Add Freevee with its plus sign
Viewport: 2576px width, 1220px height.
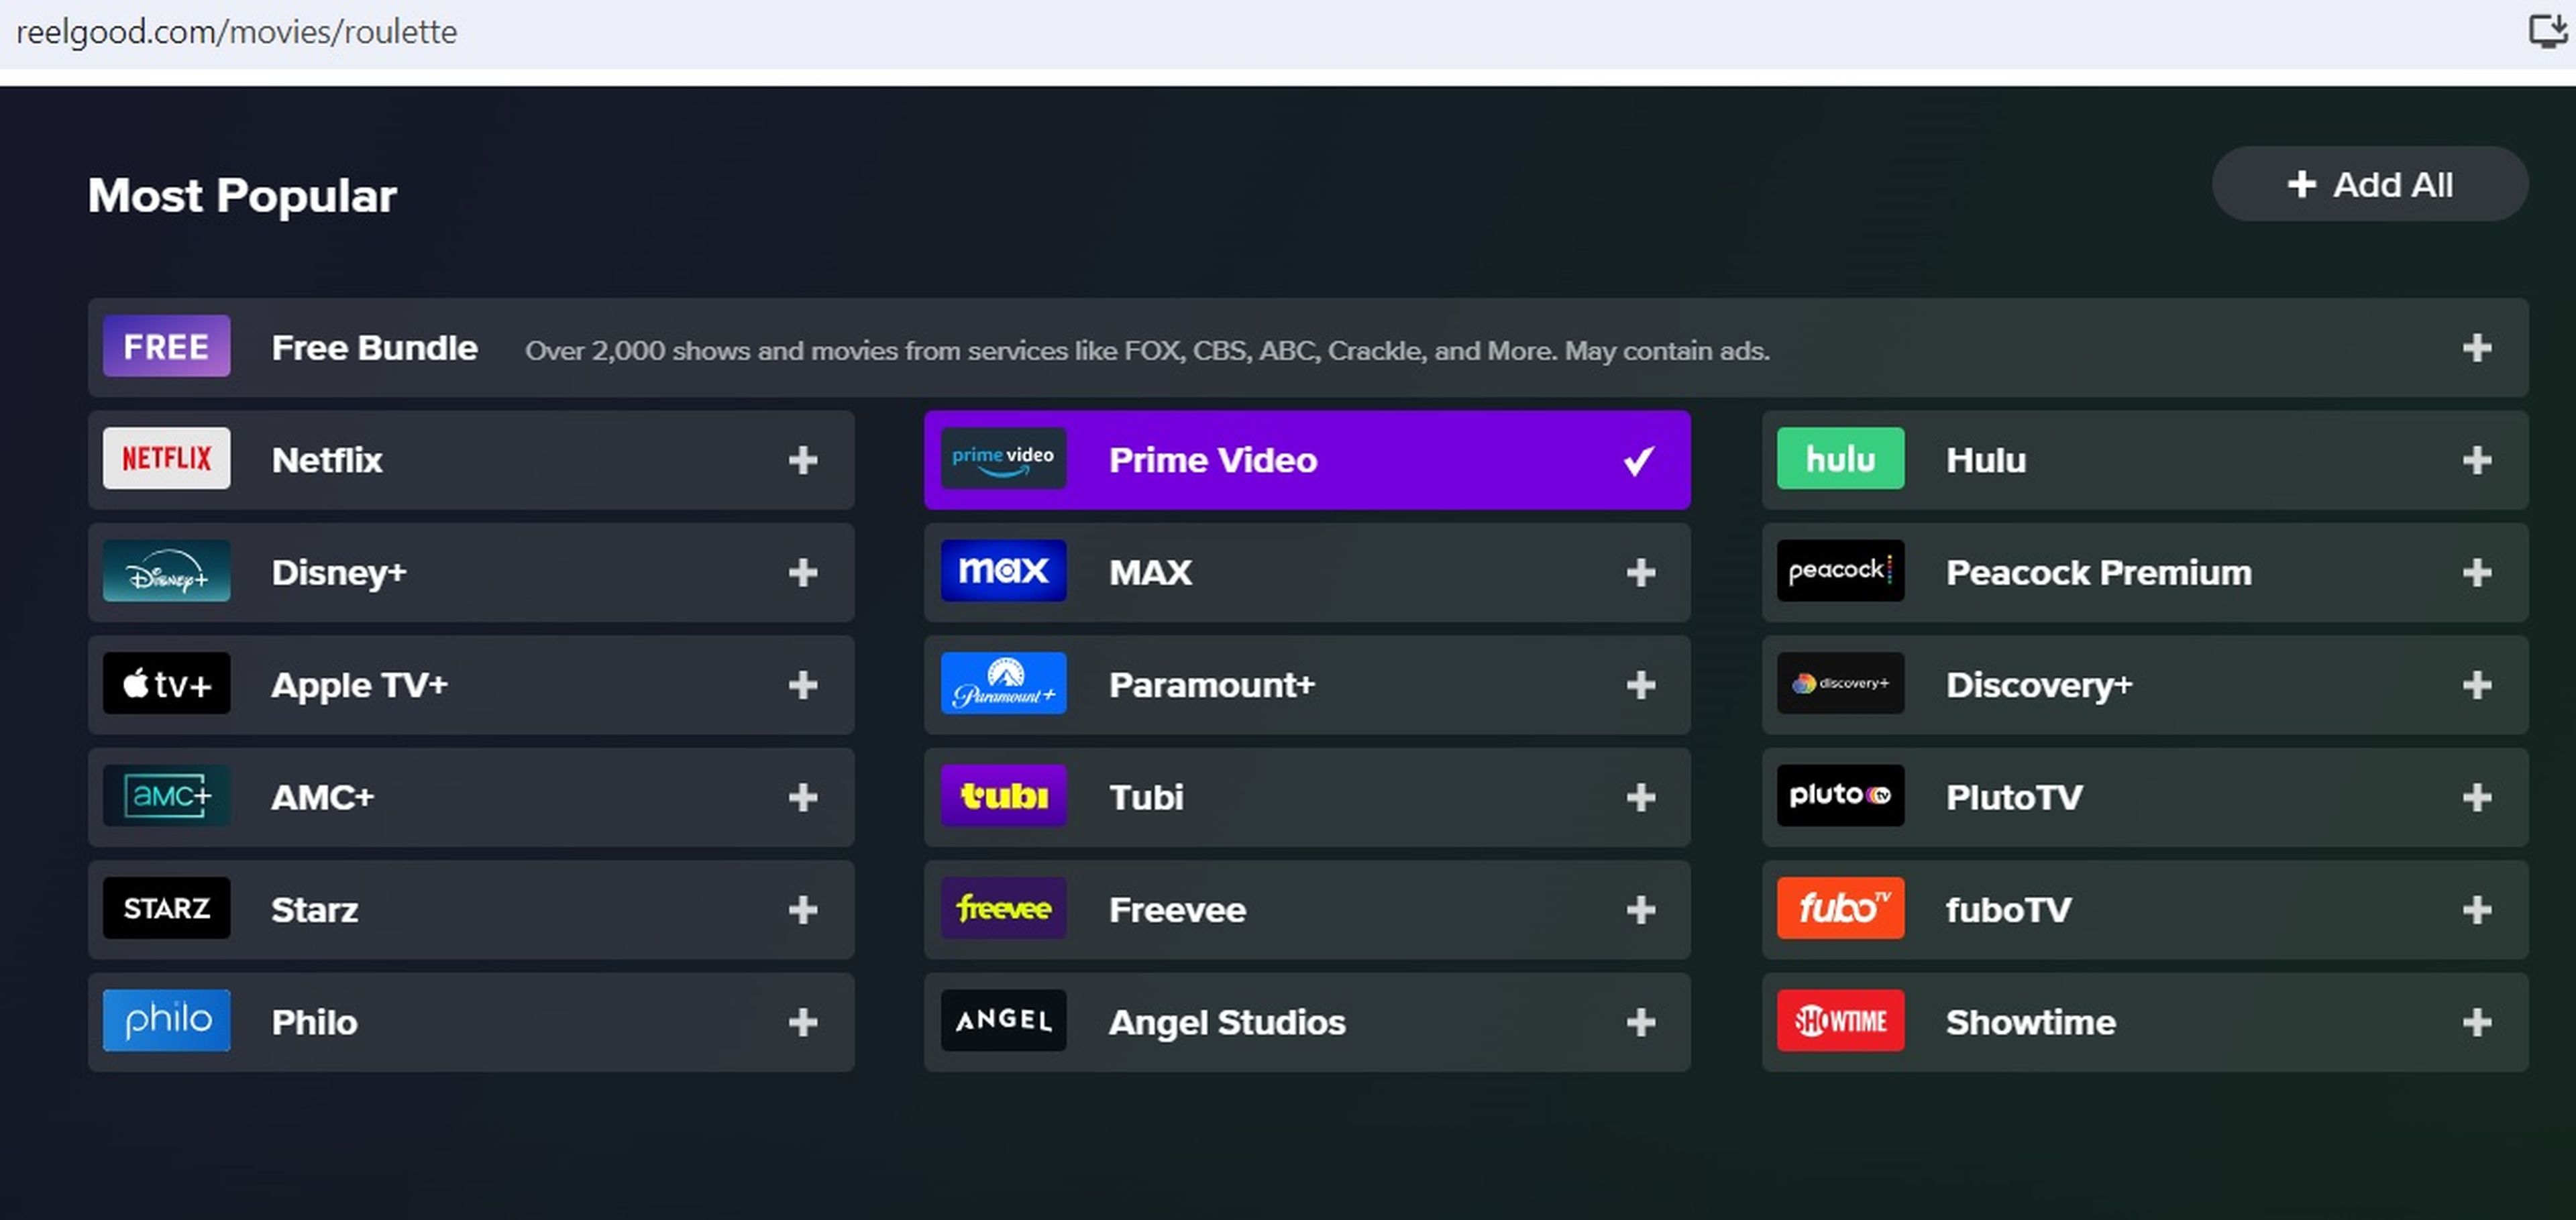point(1641,910)
